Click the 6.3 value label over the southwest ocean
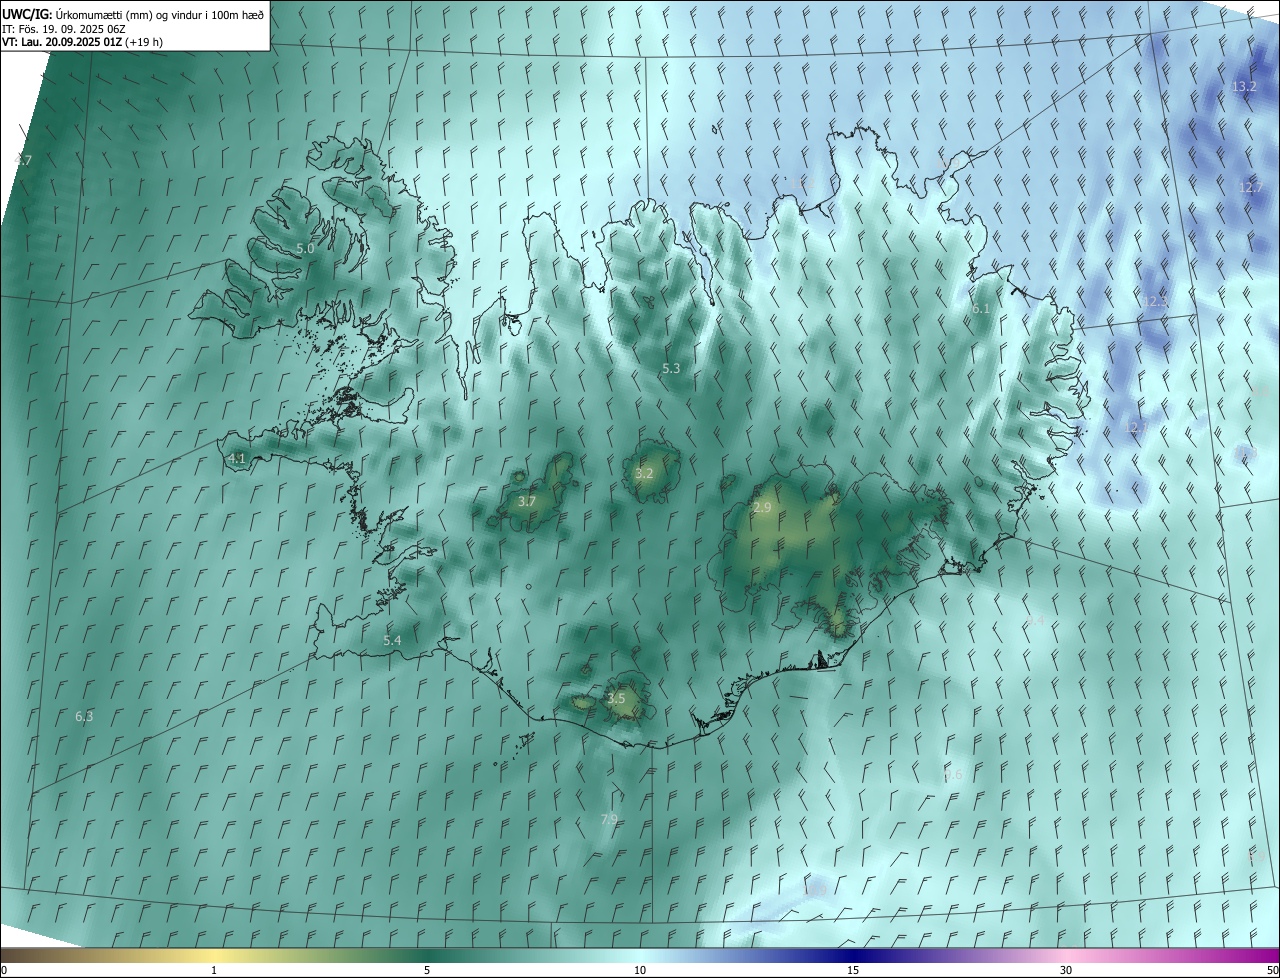 (x=84, y=716)
